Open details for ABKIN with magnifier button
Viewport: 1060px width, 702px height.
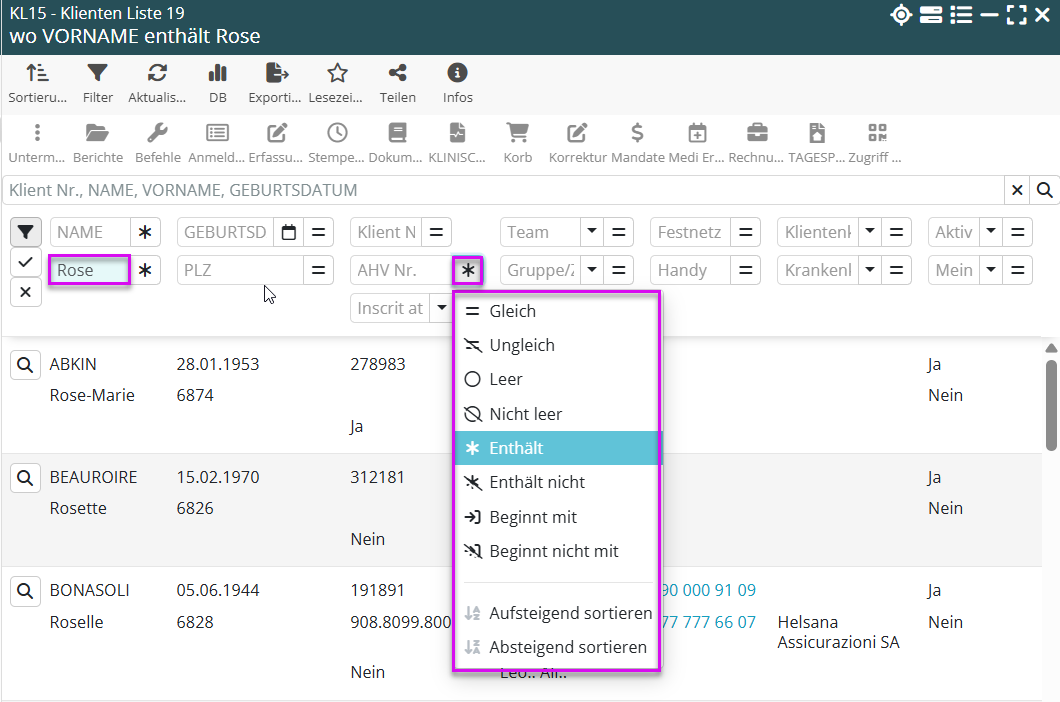click(x=26, y=365)
